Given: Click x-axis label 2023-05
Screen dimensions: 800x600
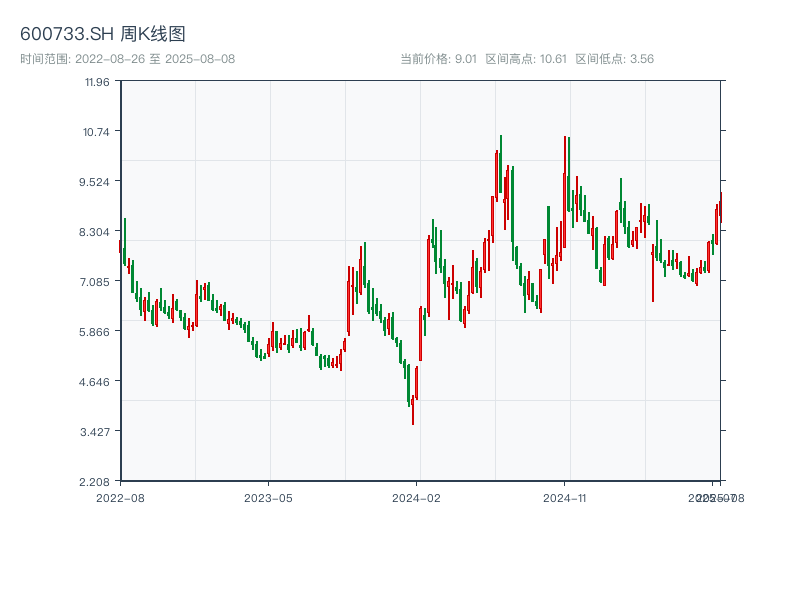Looking at the screenshot, I should [268, 498].
